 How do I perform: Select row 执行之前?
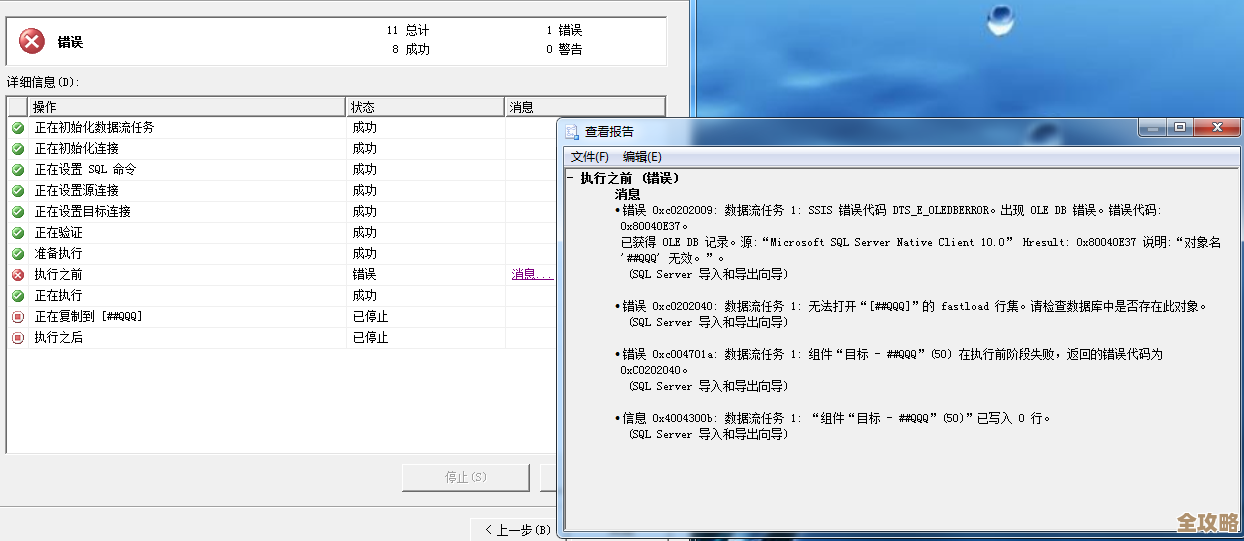click(x=282, y=275)
